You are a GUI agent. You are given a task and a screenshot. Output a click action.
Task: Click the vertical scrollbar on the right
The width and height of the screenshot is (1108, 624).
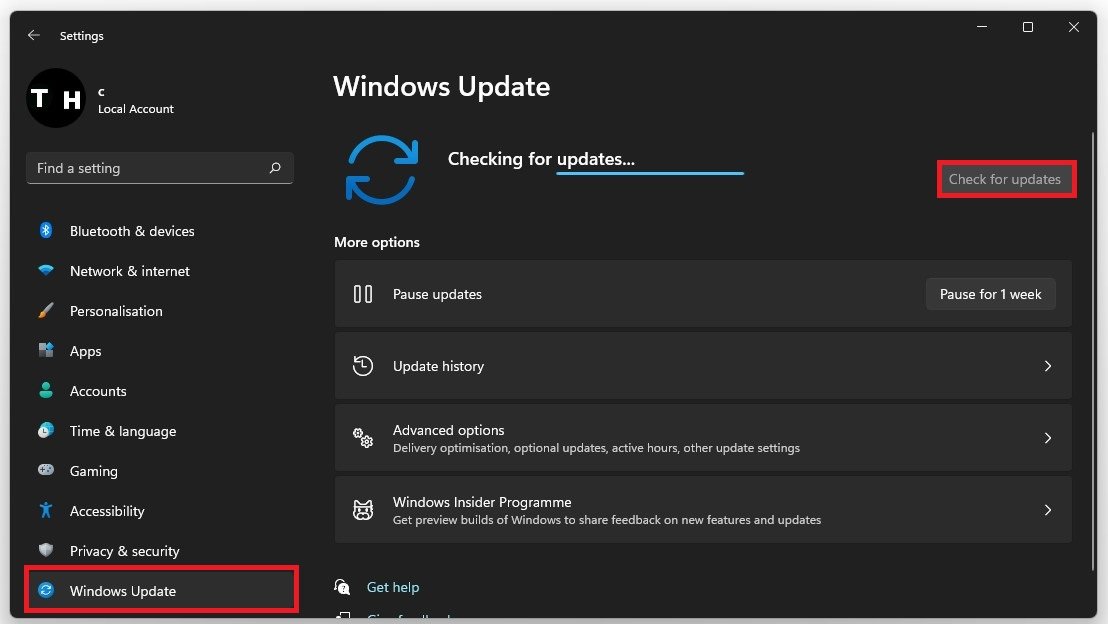pyautogui.click(x=1092, y=350)
